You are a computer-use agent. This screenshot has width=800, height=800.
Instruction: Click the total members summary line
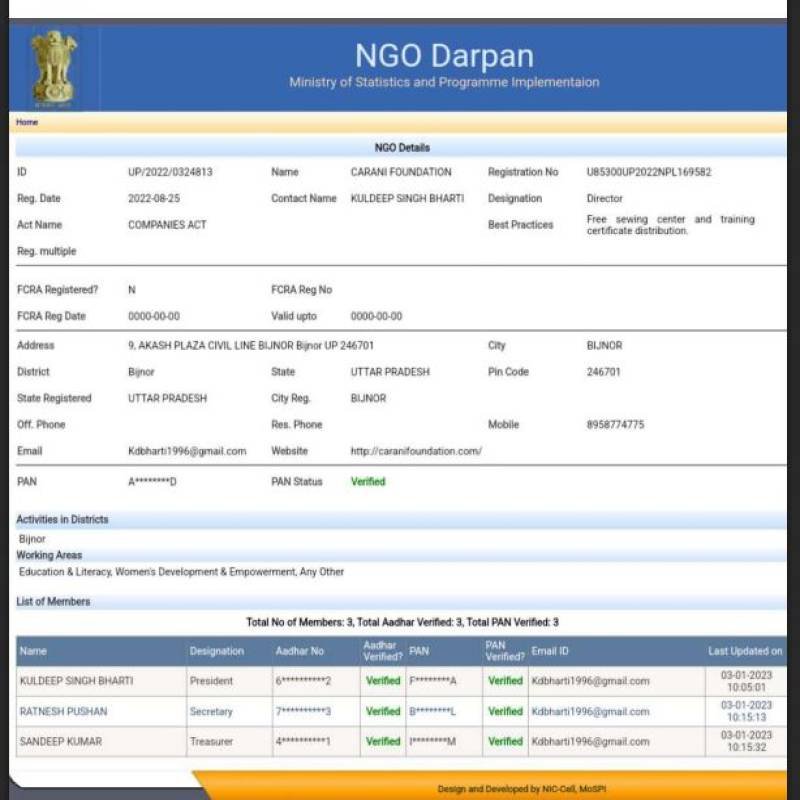[x=402, y=622]
